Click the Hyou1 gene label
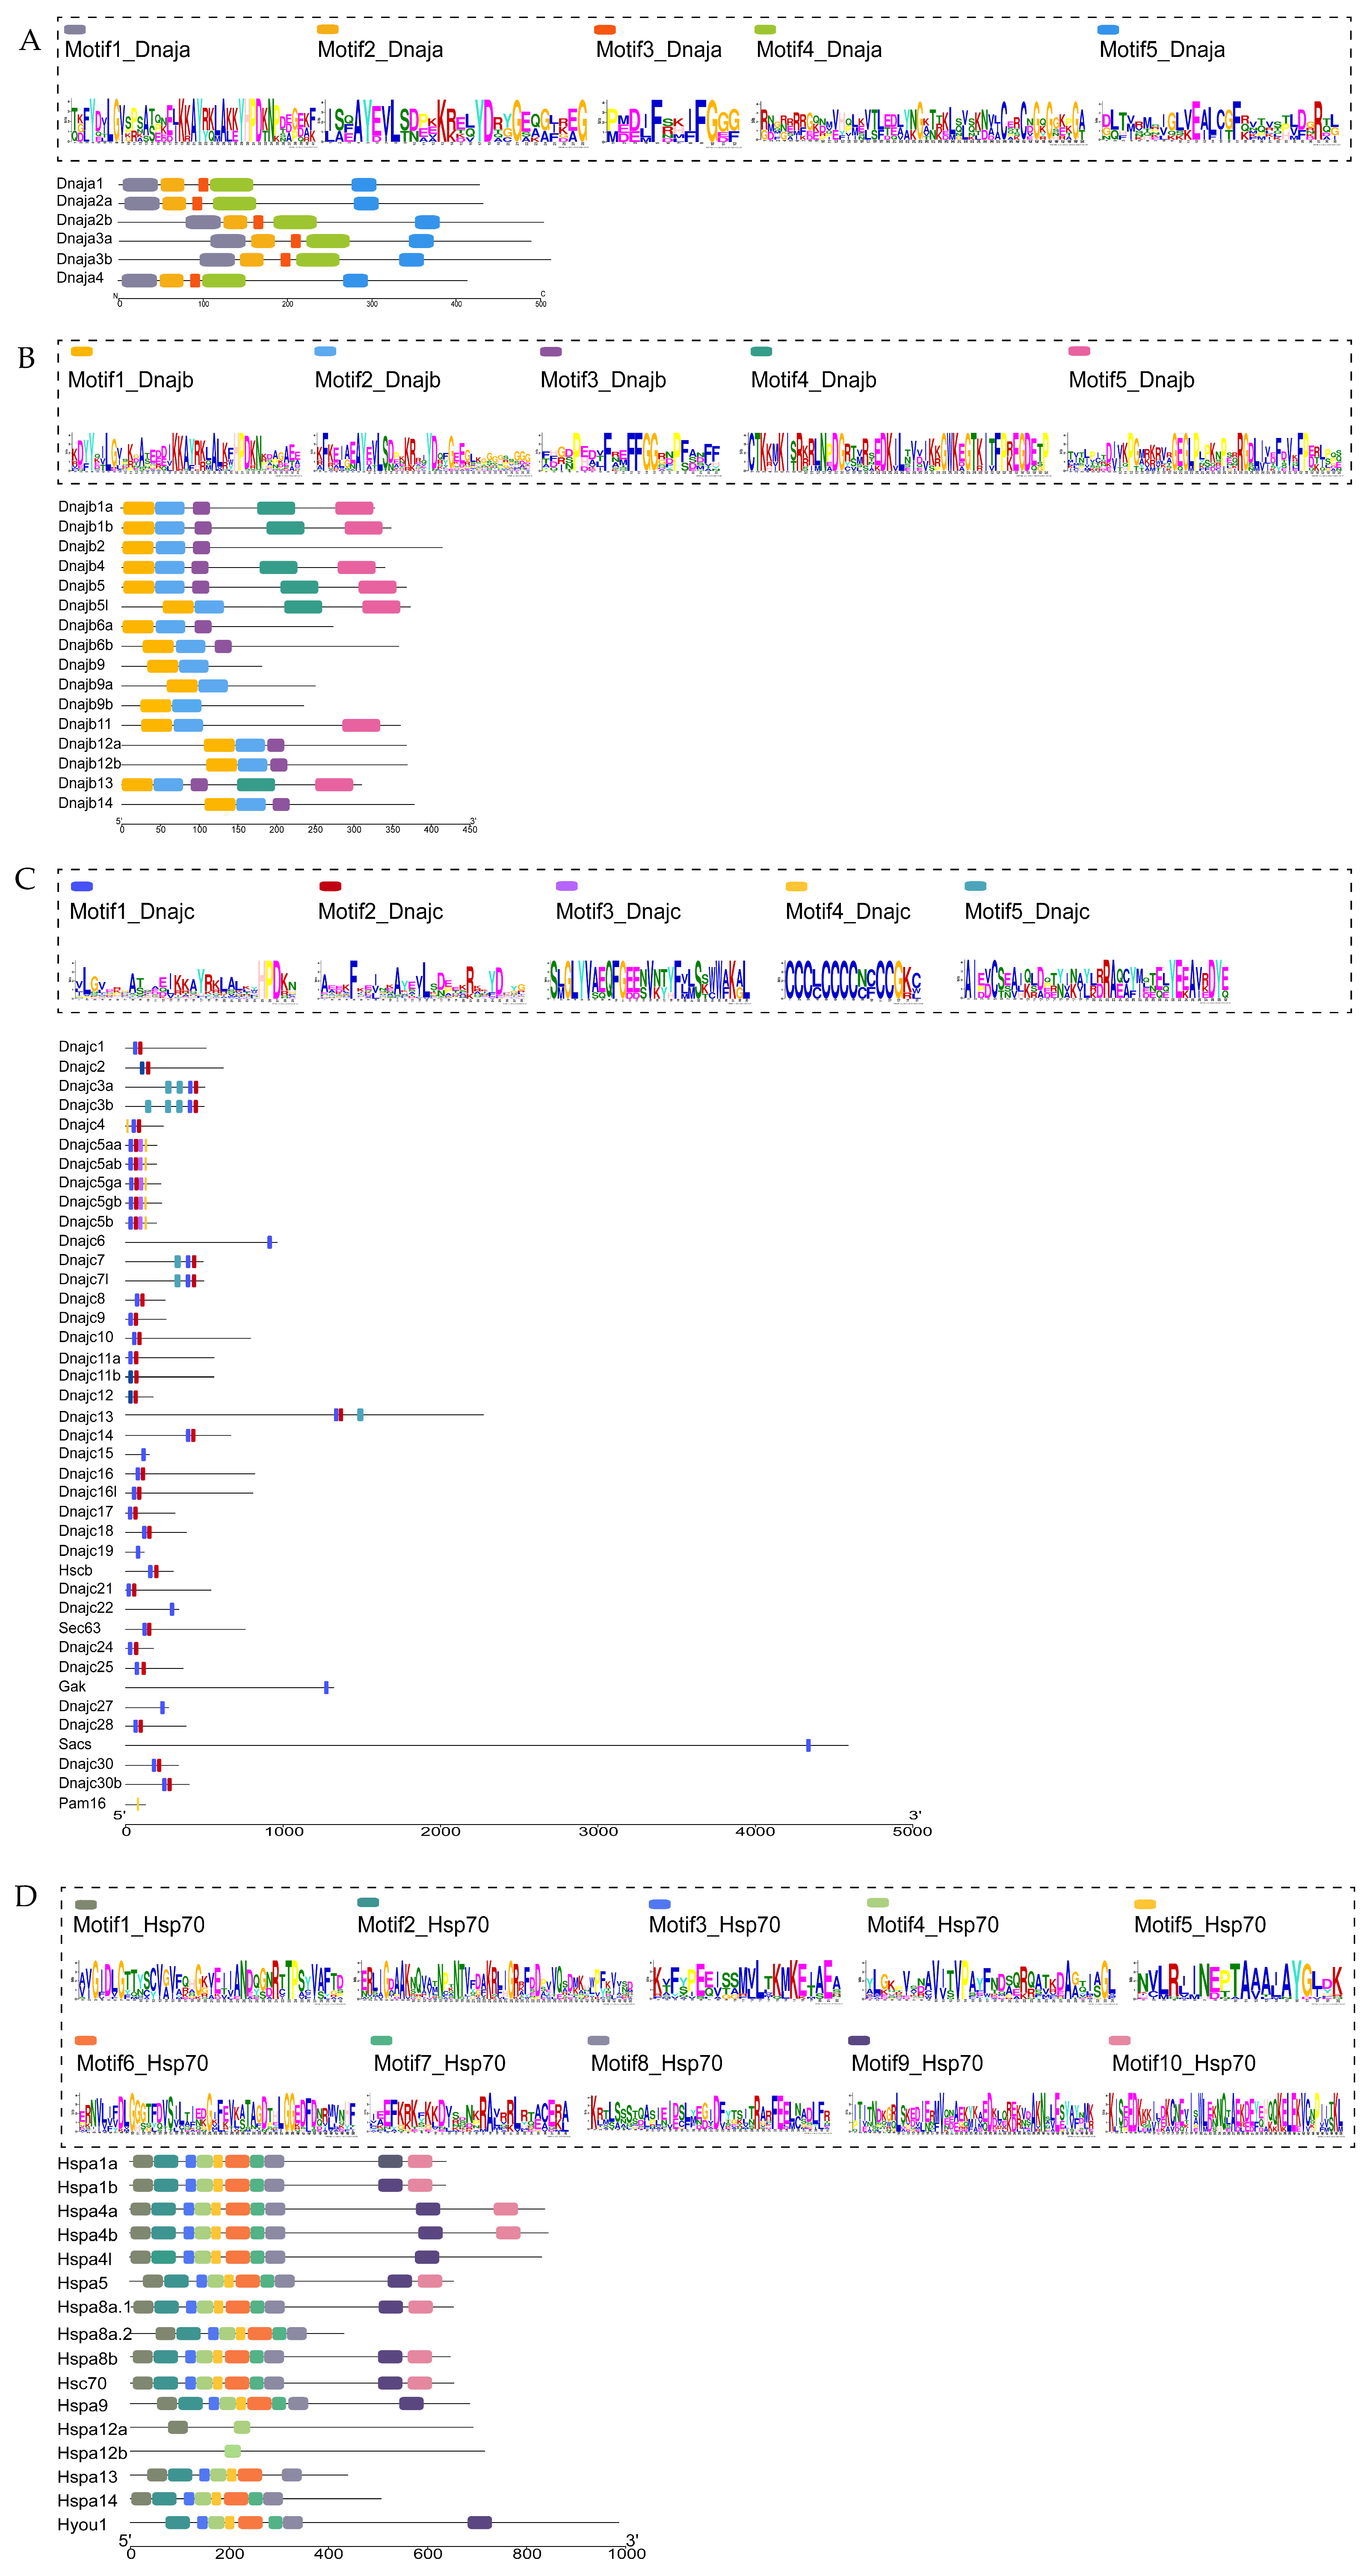Viewport: 1370px width, 2576px height. tap(82, 2524)
